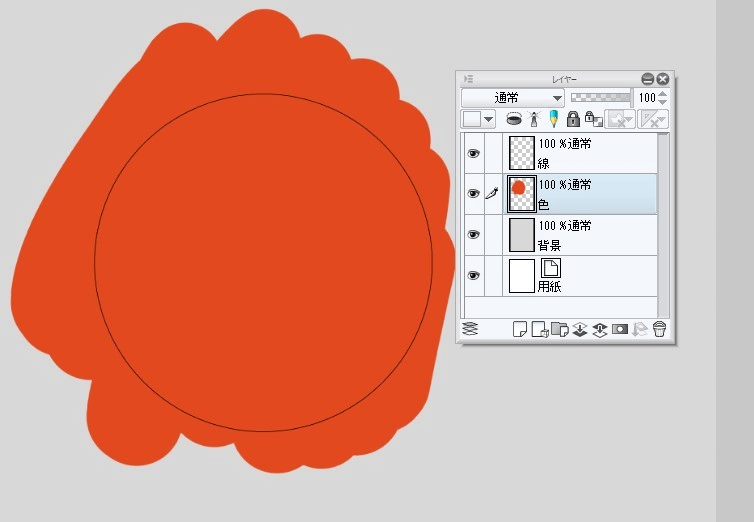The height and width of the screenshot is (522, 754).
Task: Click the Lock Layer padlock icon
Action: click(x=573, y=119)
